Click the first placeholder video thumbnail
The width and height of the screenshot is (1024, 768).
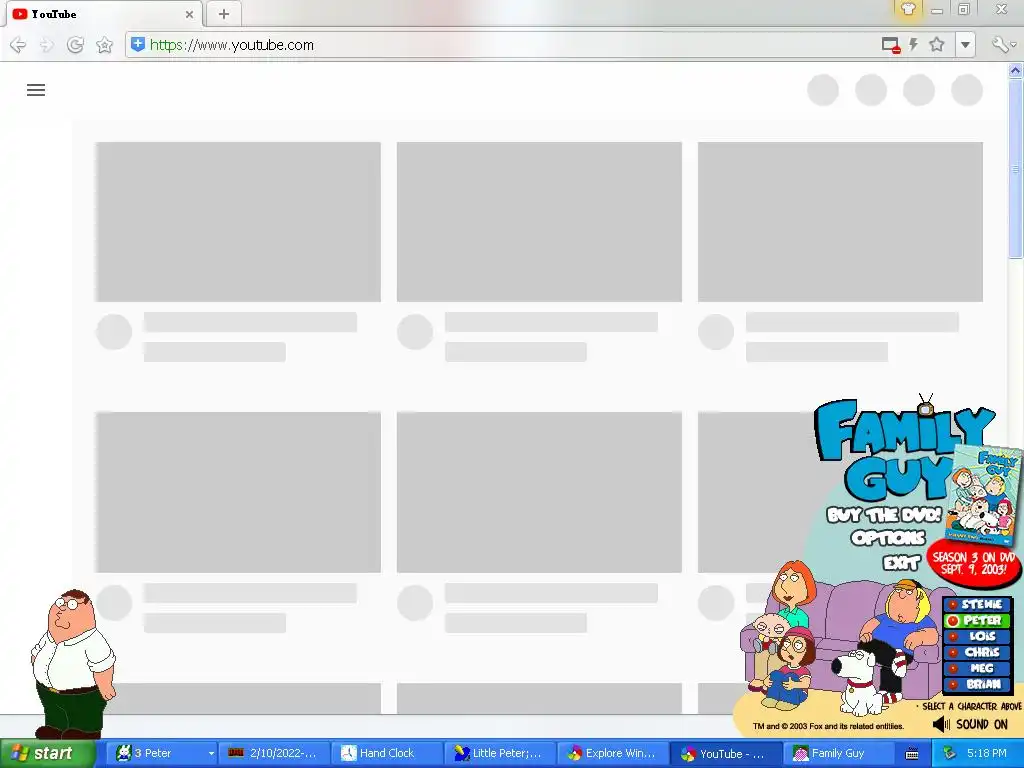click(238, 221)
